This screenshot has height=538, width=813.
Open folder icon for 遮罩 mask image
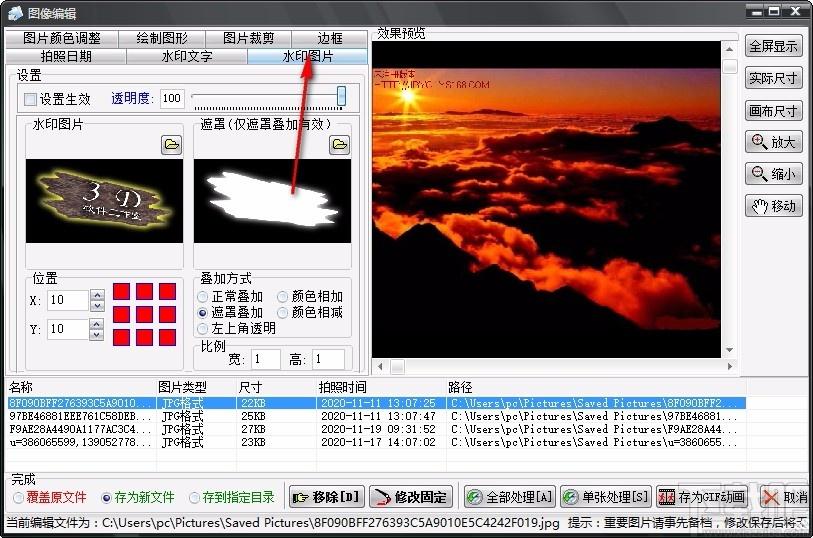pos(340,145)
